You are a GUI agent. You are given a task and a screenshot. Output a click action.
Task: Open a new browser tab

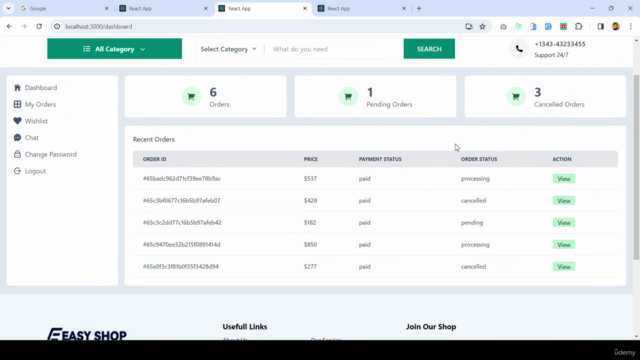coord(419,9)
